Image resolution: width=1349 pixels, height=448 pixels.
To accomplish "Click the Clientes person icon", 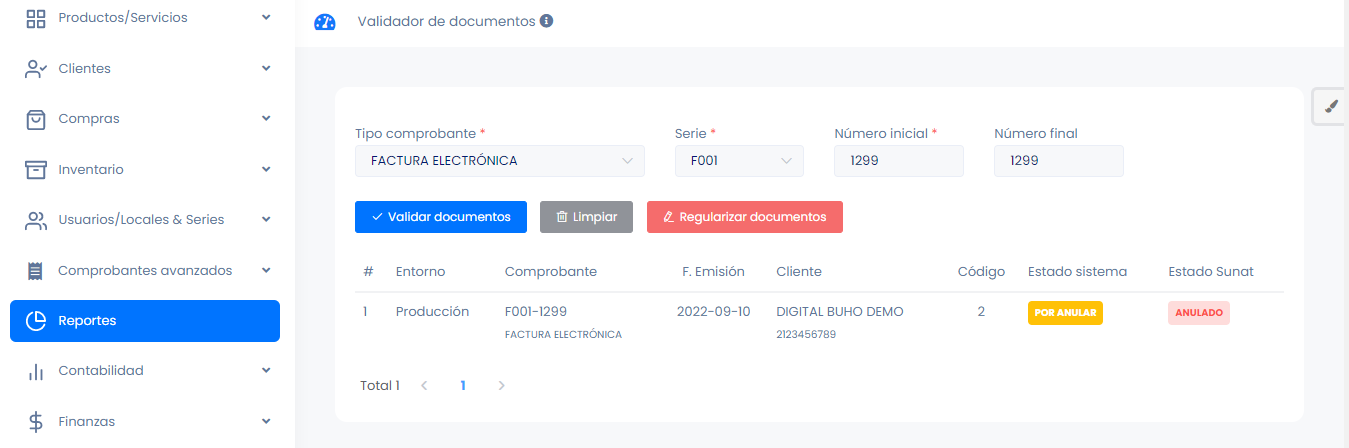I will click(36, 69).
